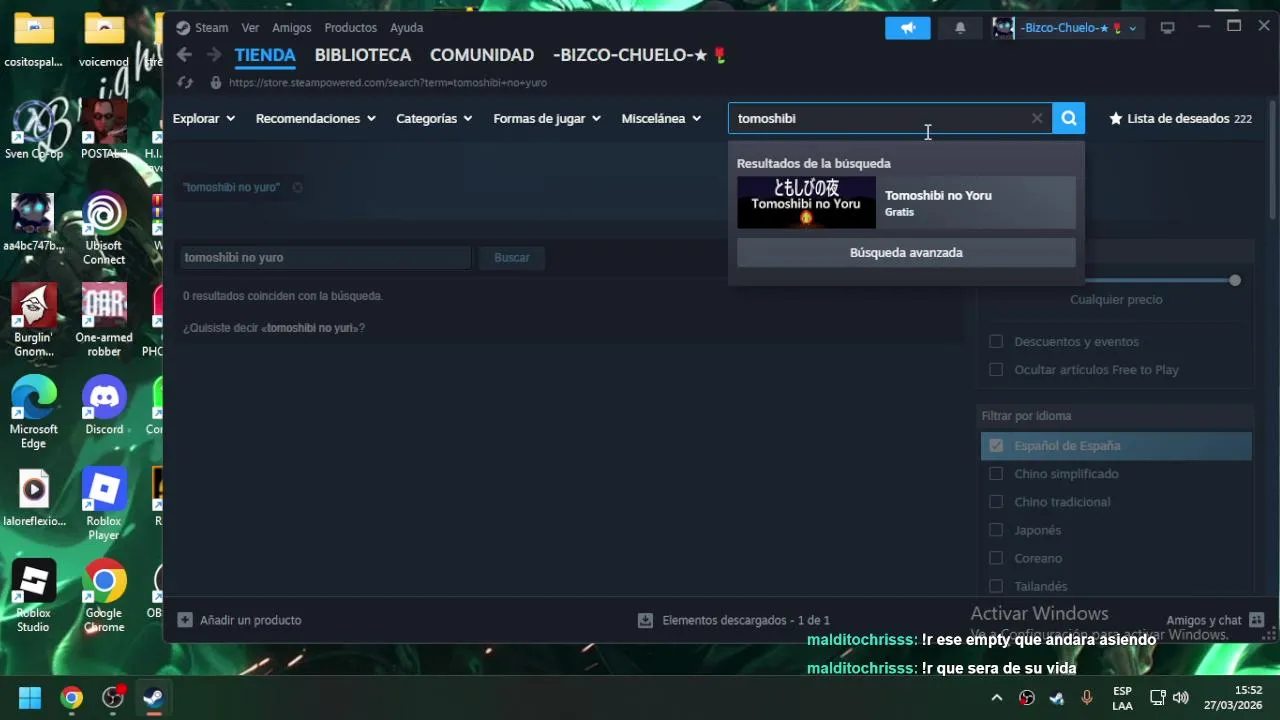
Task: Click the price range slider handle
Action: 1235,280
